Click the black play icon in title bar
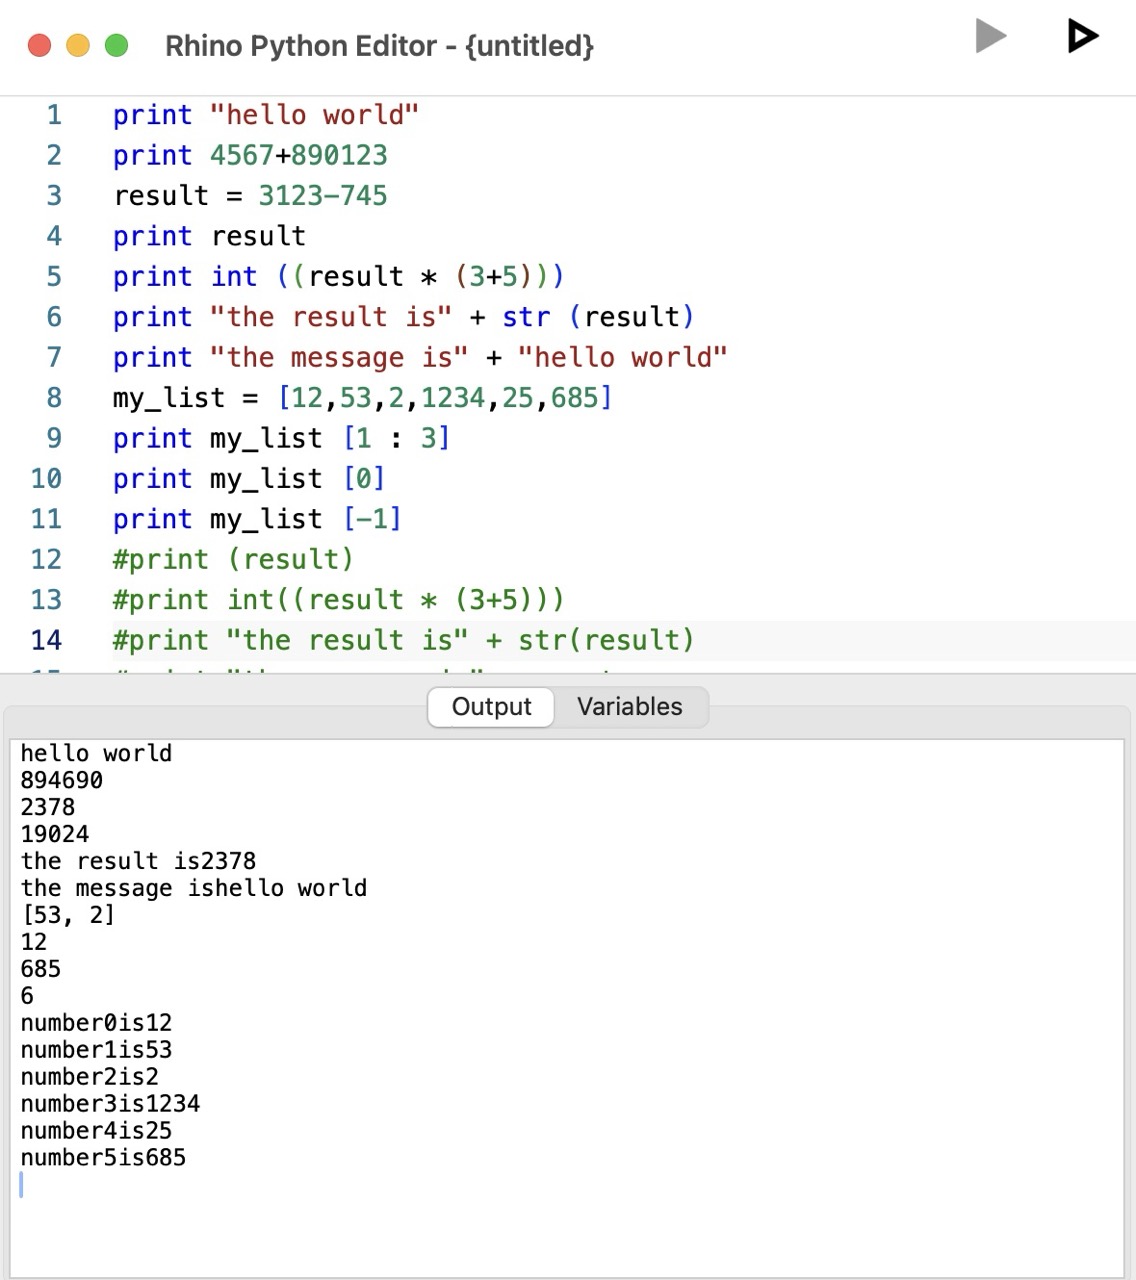 click(1082, 35)
